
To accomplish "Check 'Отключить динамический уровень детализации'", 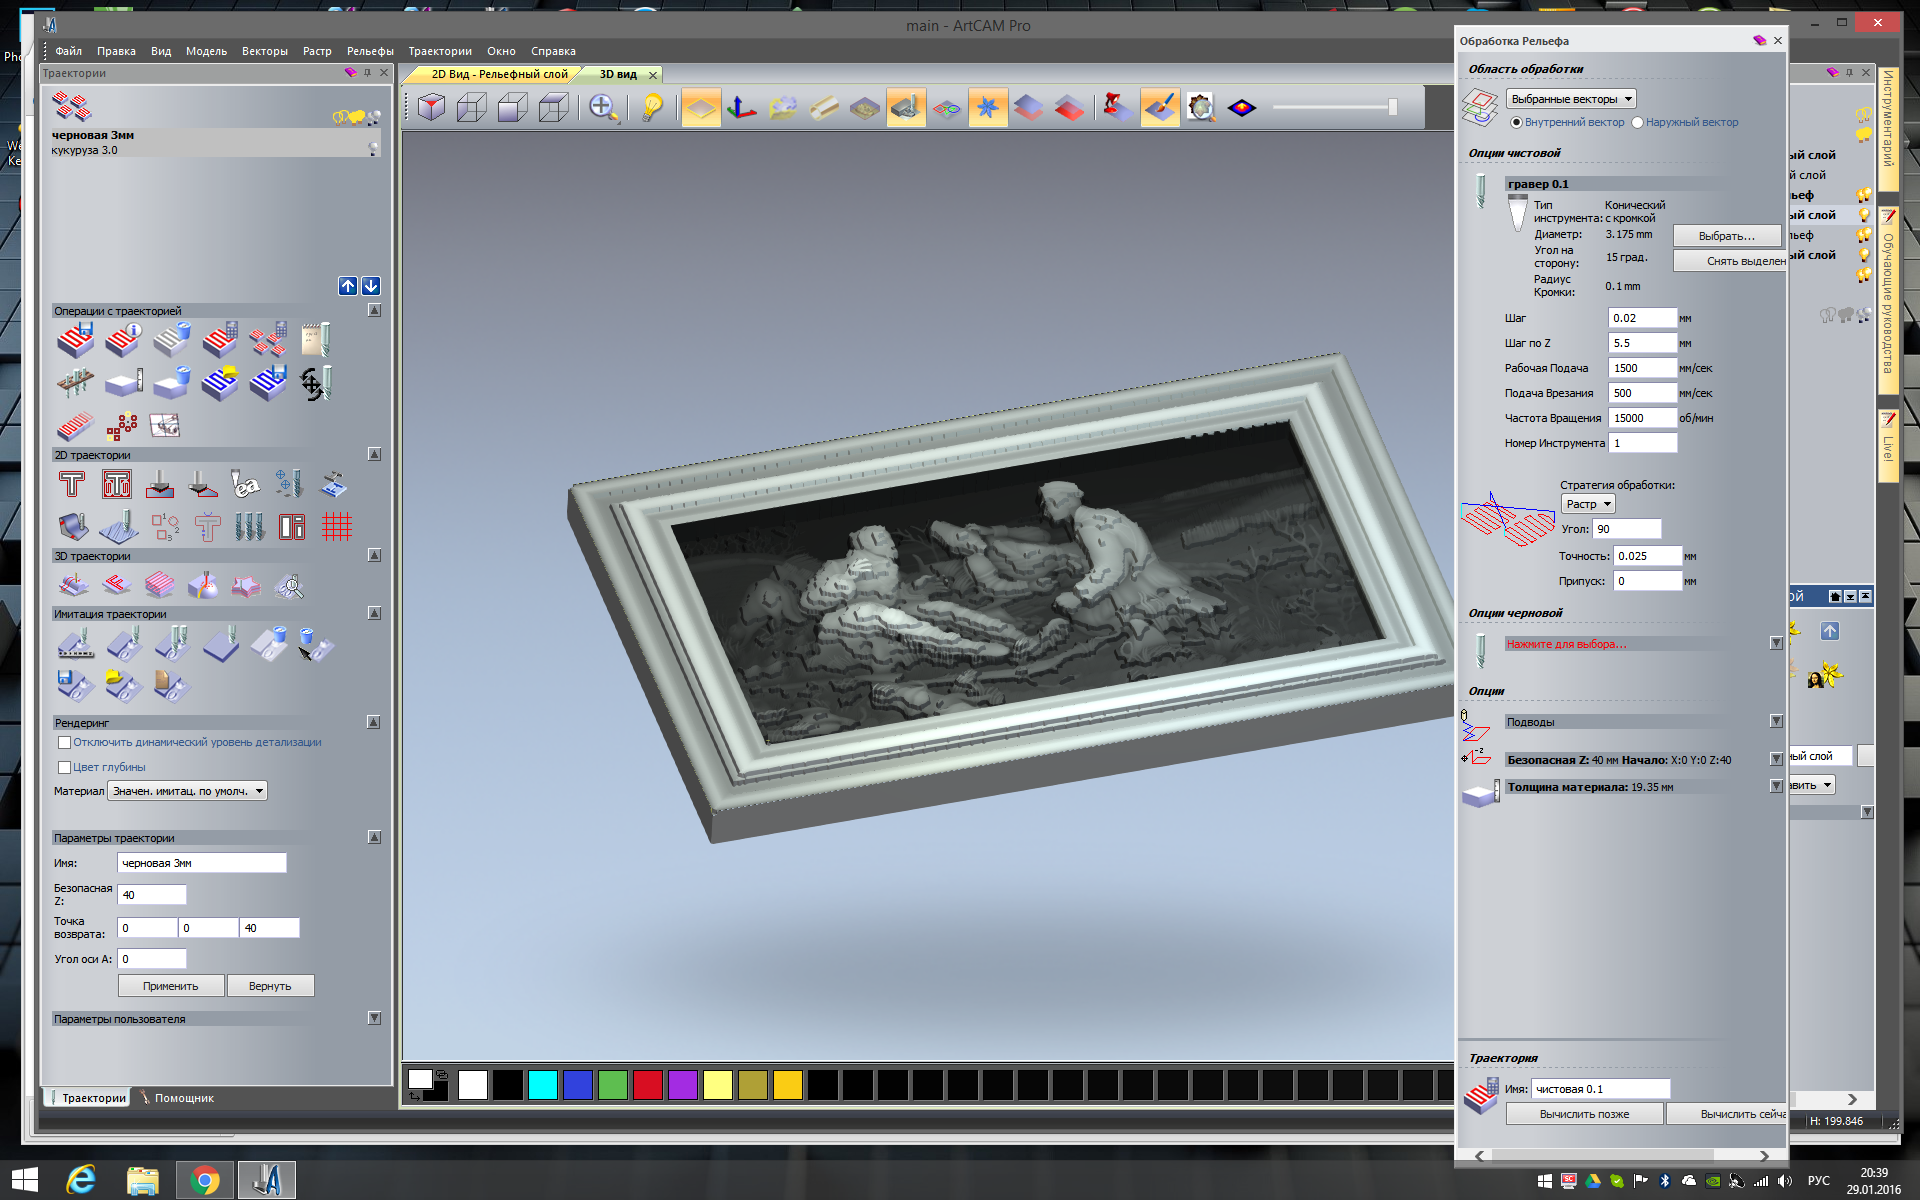I will click(65, 743).
